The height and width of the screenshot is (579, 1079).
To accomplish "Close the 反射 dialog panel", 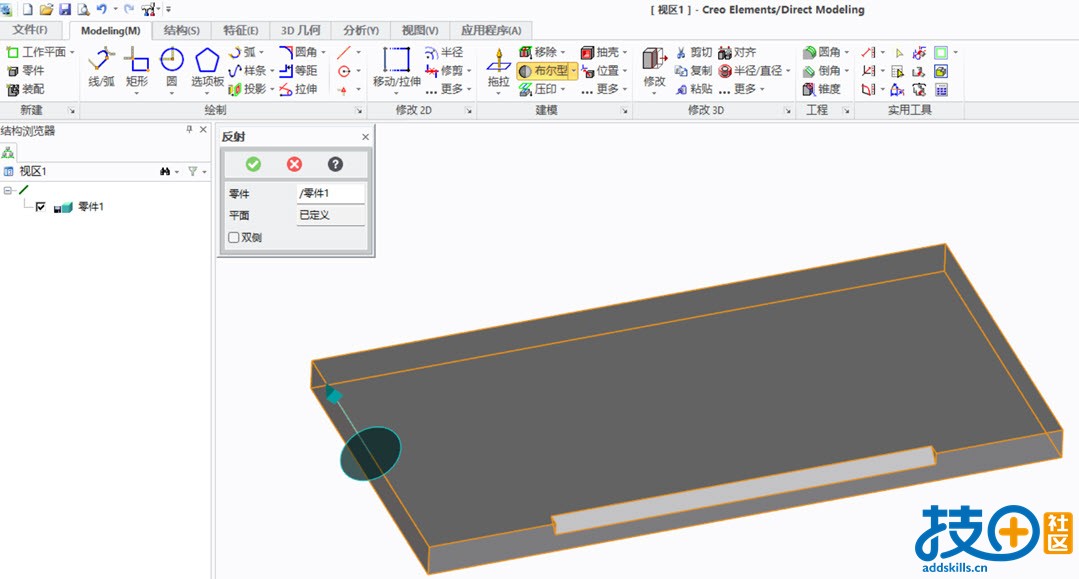I will point(365,137).
